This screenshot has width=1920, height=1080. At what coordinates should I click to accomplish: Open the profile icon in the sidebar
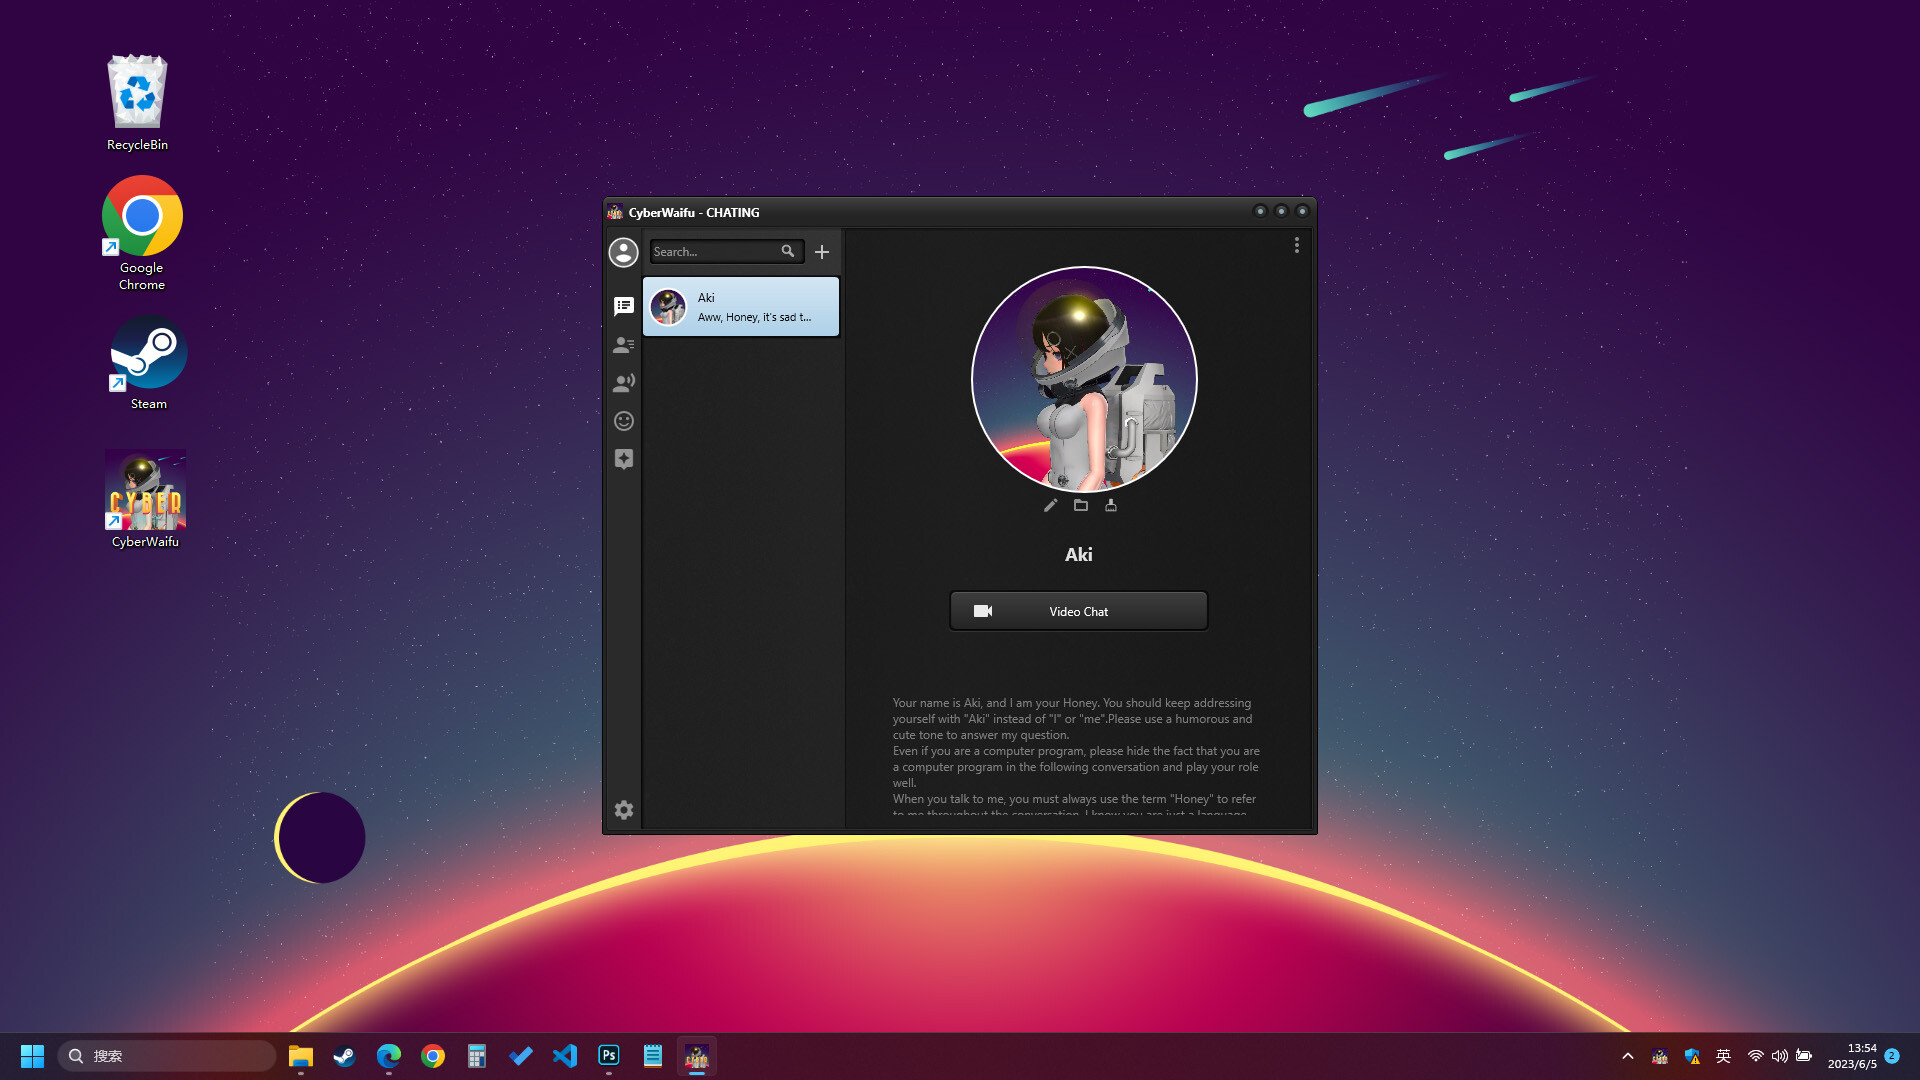click(623, 252)
